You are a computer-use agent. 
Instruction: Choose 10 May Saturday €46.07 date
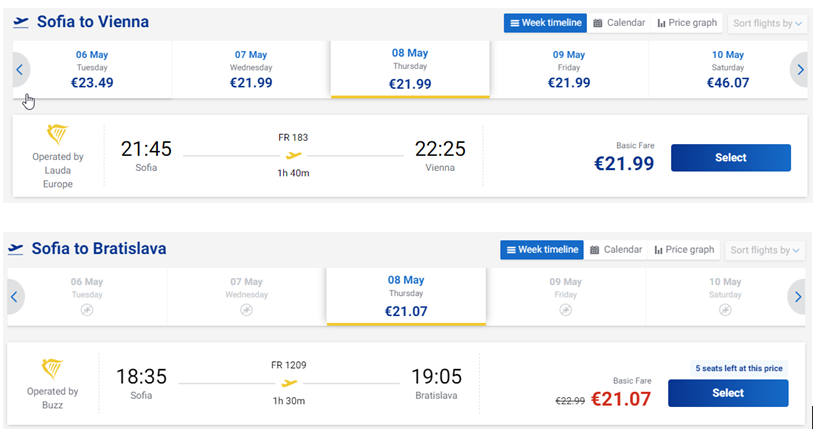[728, 69]
